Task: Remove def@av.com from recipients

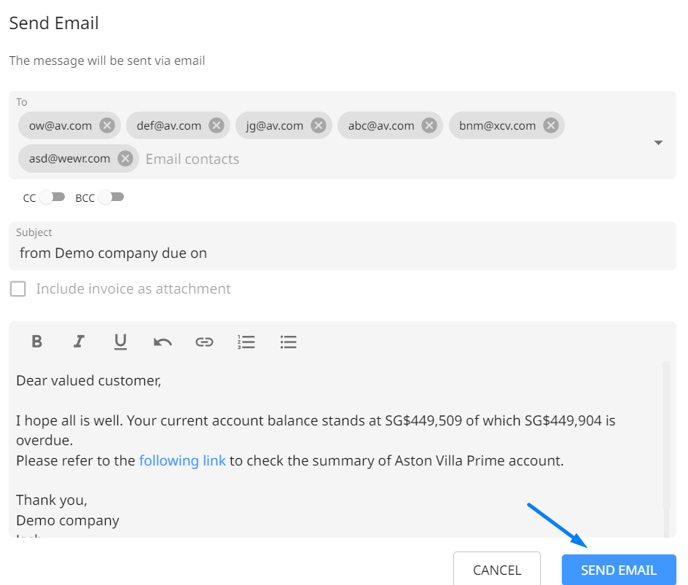Action: (216, 126)
